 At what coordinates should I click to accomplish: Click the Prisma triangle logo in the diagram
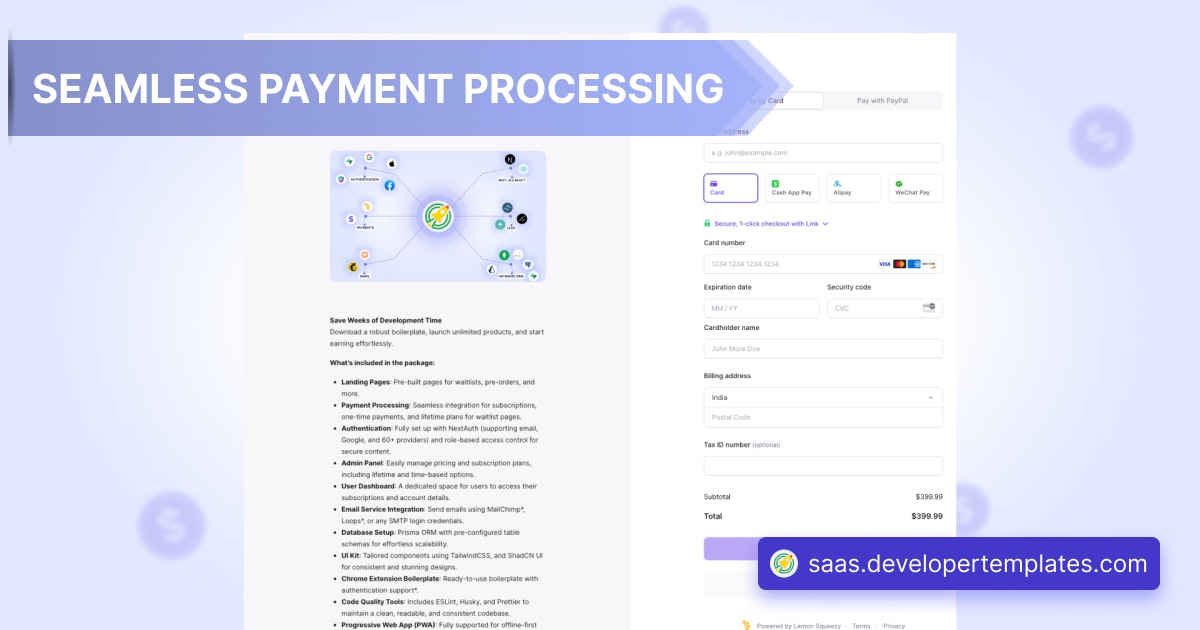coord(492,270)
